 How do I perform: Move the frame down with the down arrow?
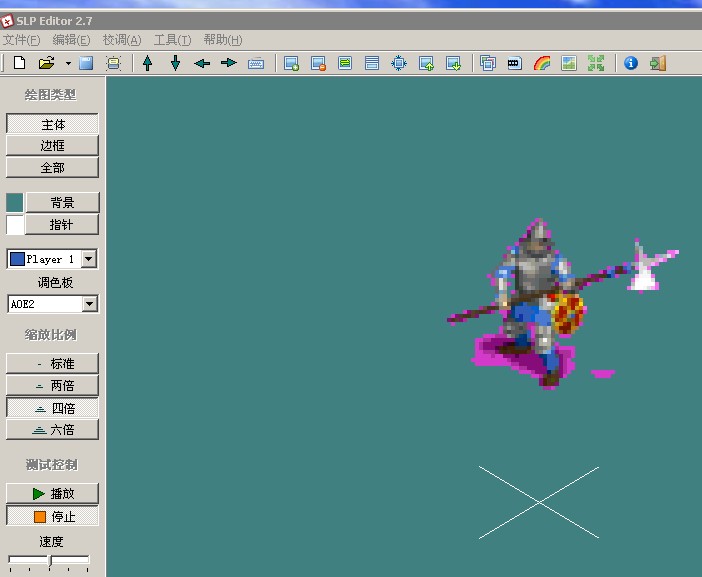tap(175, 63)
